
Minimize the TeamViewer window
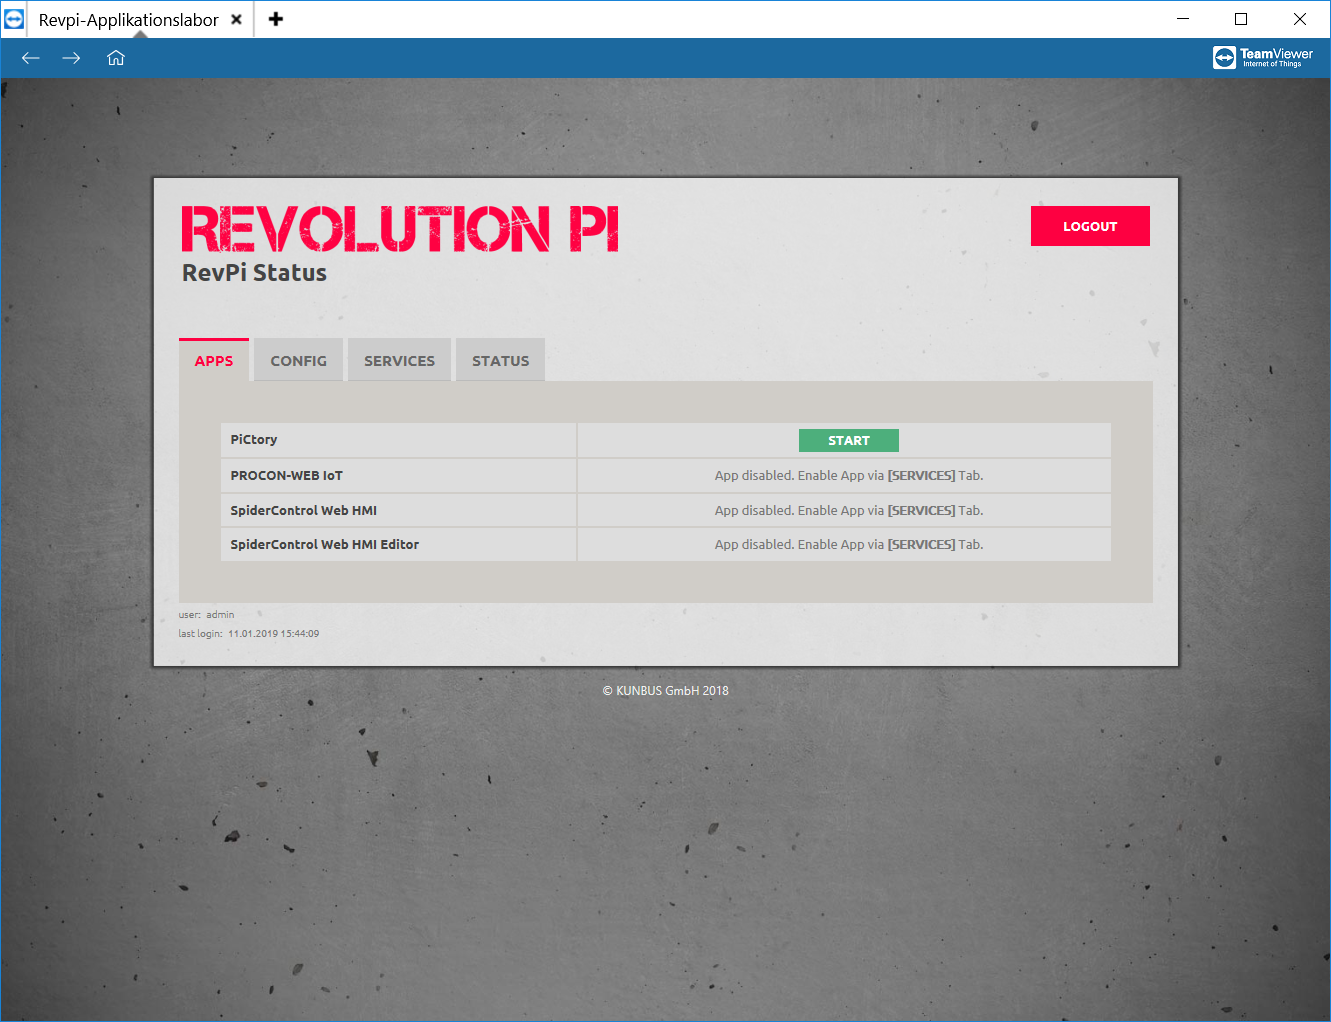point(1183,19)
